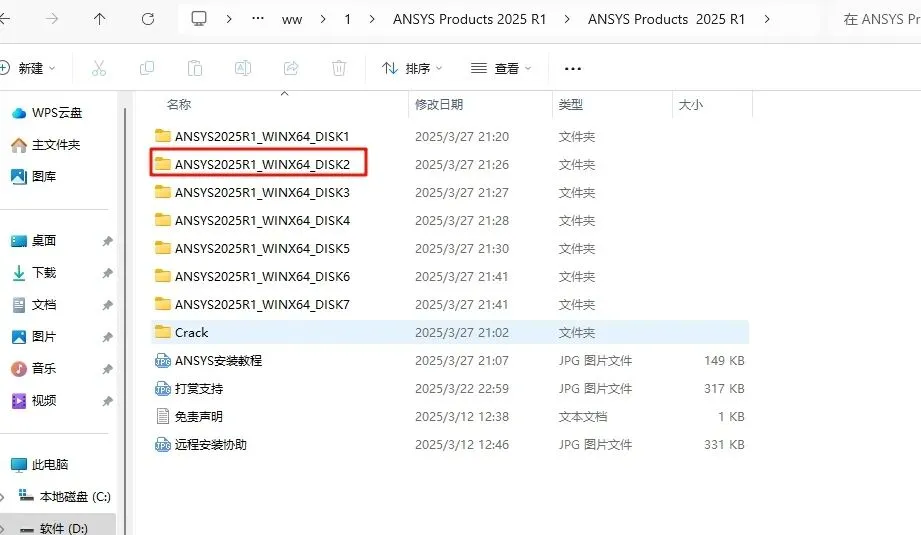
Task: Sort by the 修改日期 column header
Action: [439, 105]
